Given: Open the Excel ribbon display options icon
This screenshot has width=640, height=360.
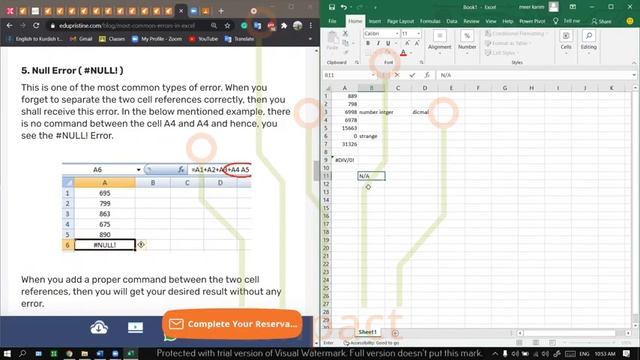Looking at the screenshot, I should pos(573,7).
